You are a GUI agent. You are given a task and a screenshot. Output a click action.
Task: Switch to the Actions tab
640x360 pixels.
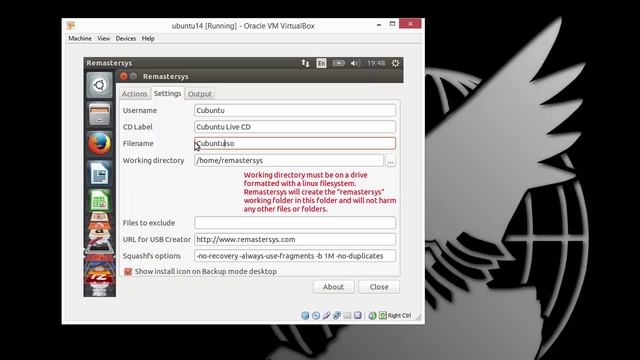(134, 94)
